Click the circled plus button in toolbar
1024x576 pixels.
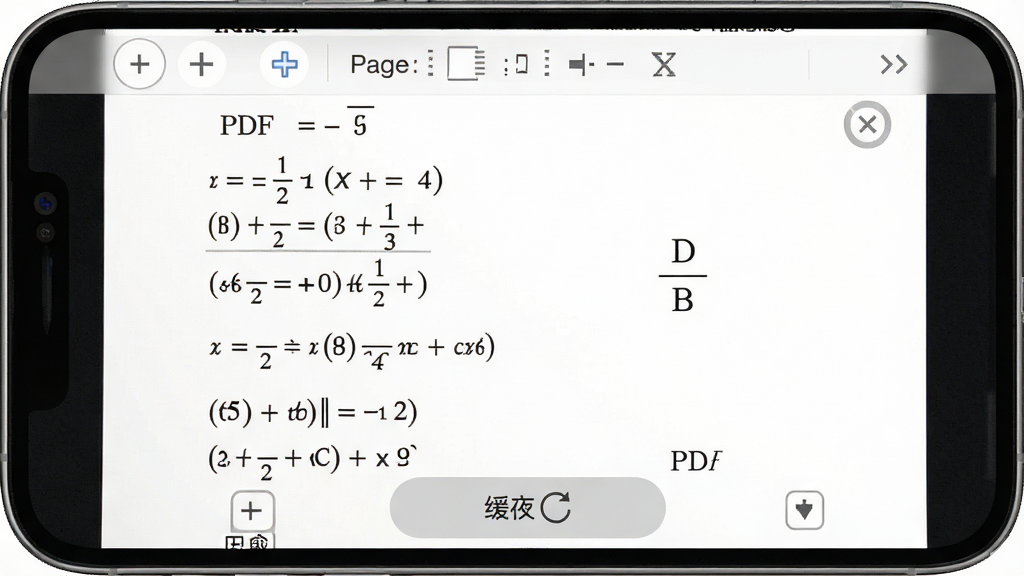(139, 64)
